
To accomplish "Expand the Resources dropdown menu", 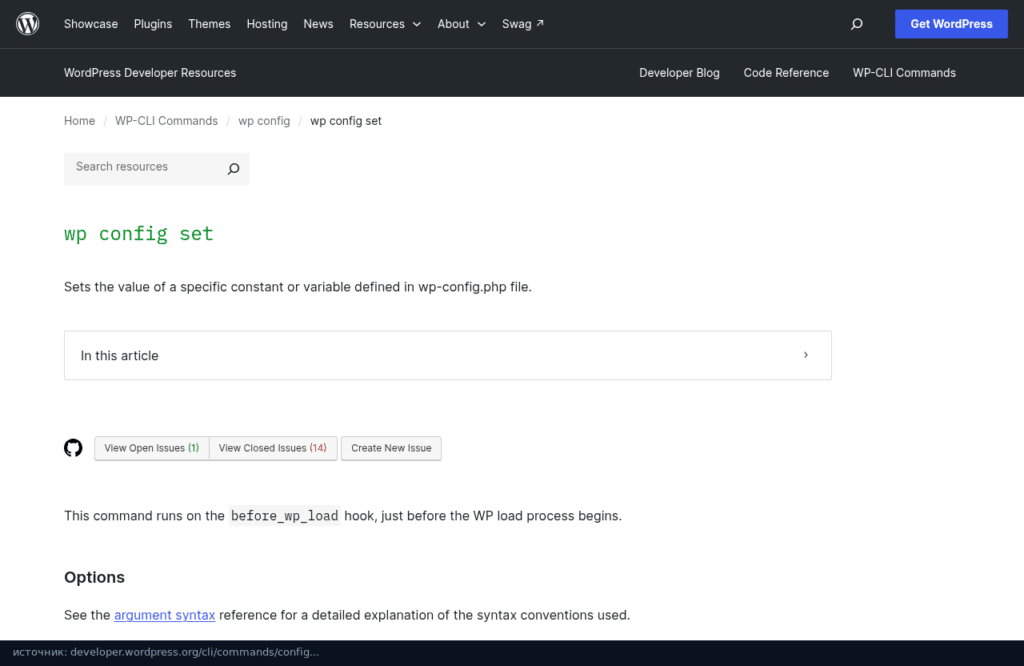I will pos(385,24).
